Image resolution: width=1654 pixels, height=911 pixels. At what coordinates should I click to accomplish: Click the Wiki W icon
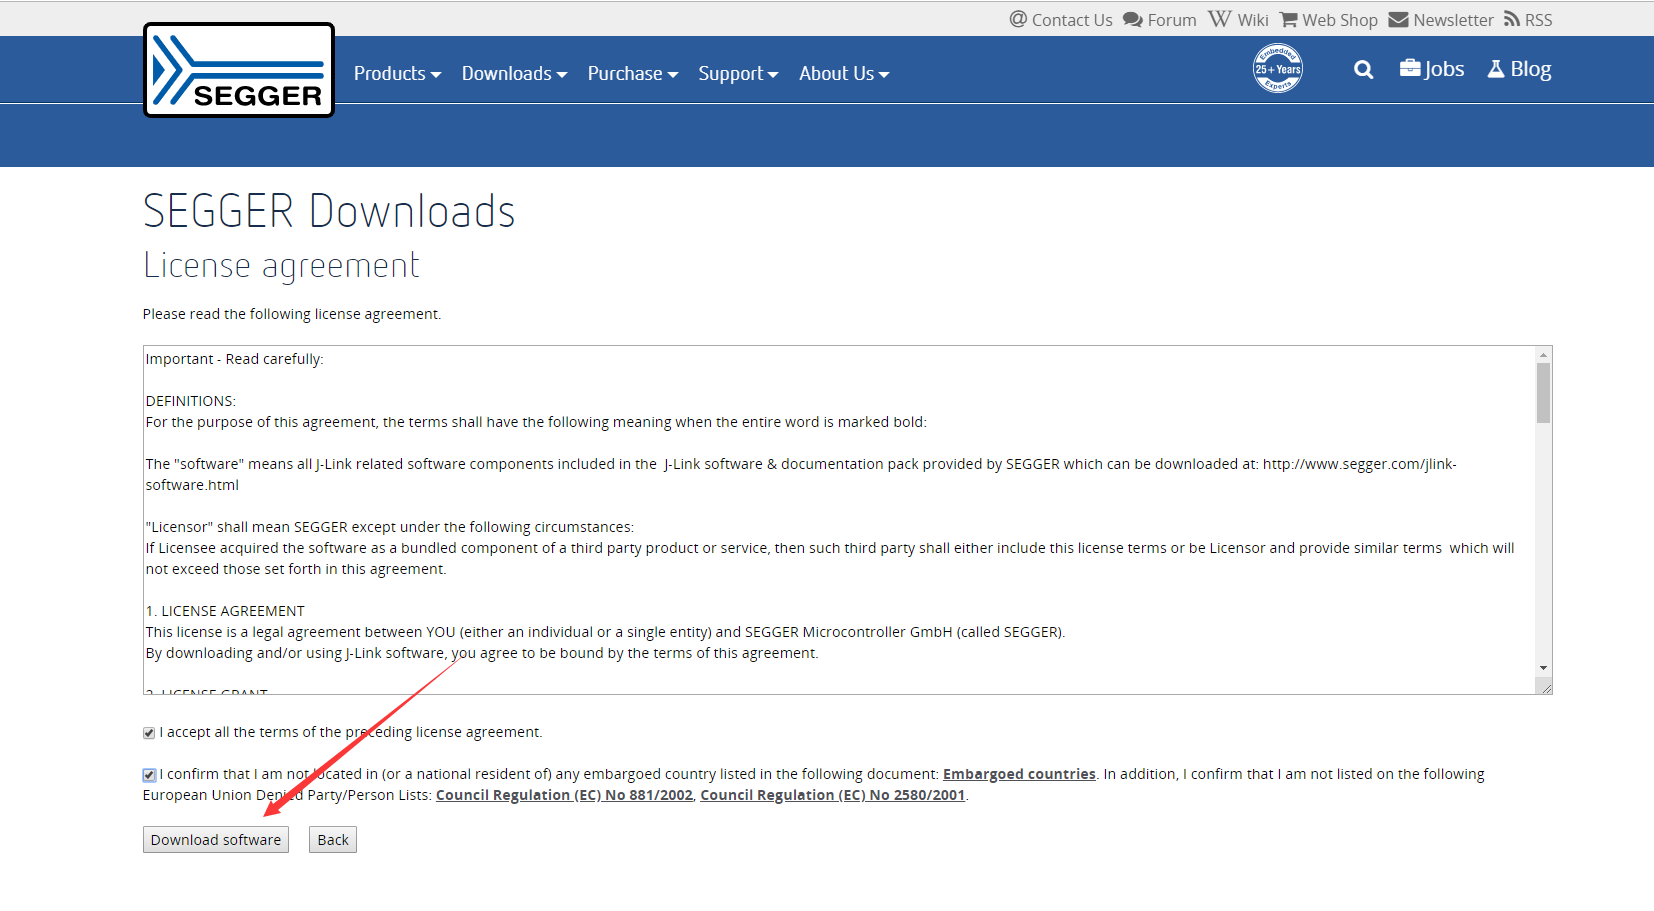pyautogui.click(x=1220, y=19)
